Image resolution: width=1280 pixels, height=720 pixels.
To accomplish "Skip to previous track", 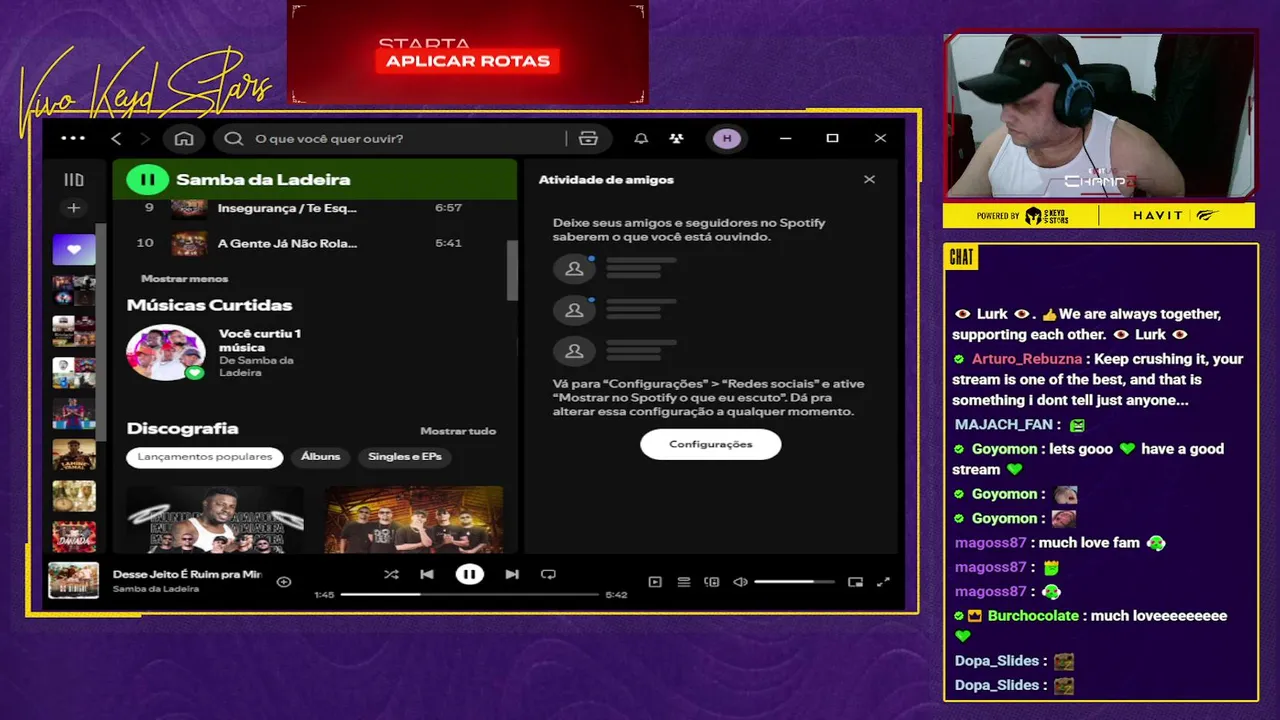I will click(427, 575).
